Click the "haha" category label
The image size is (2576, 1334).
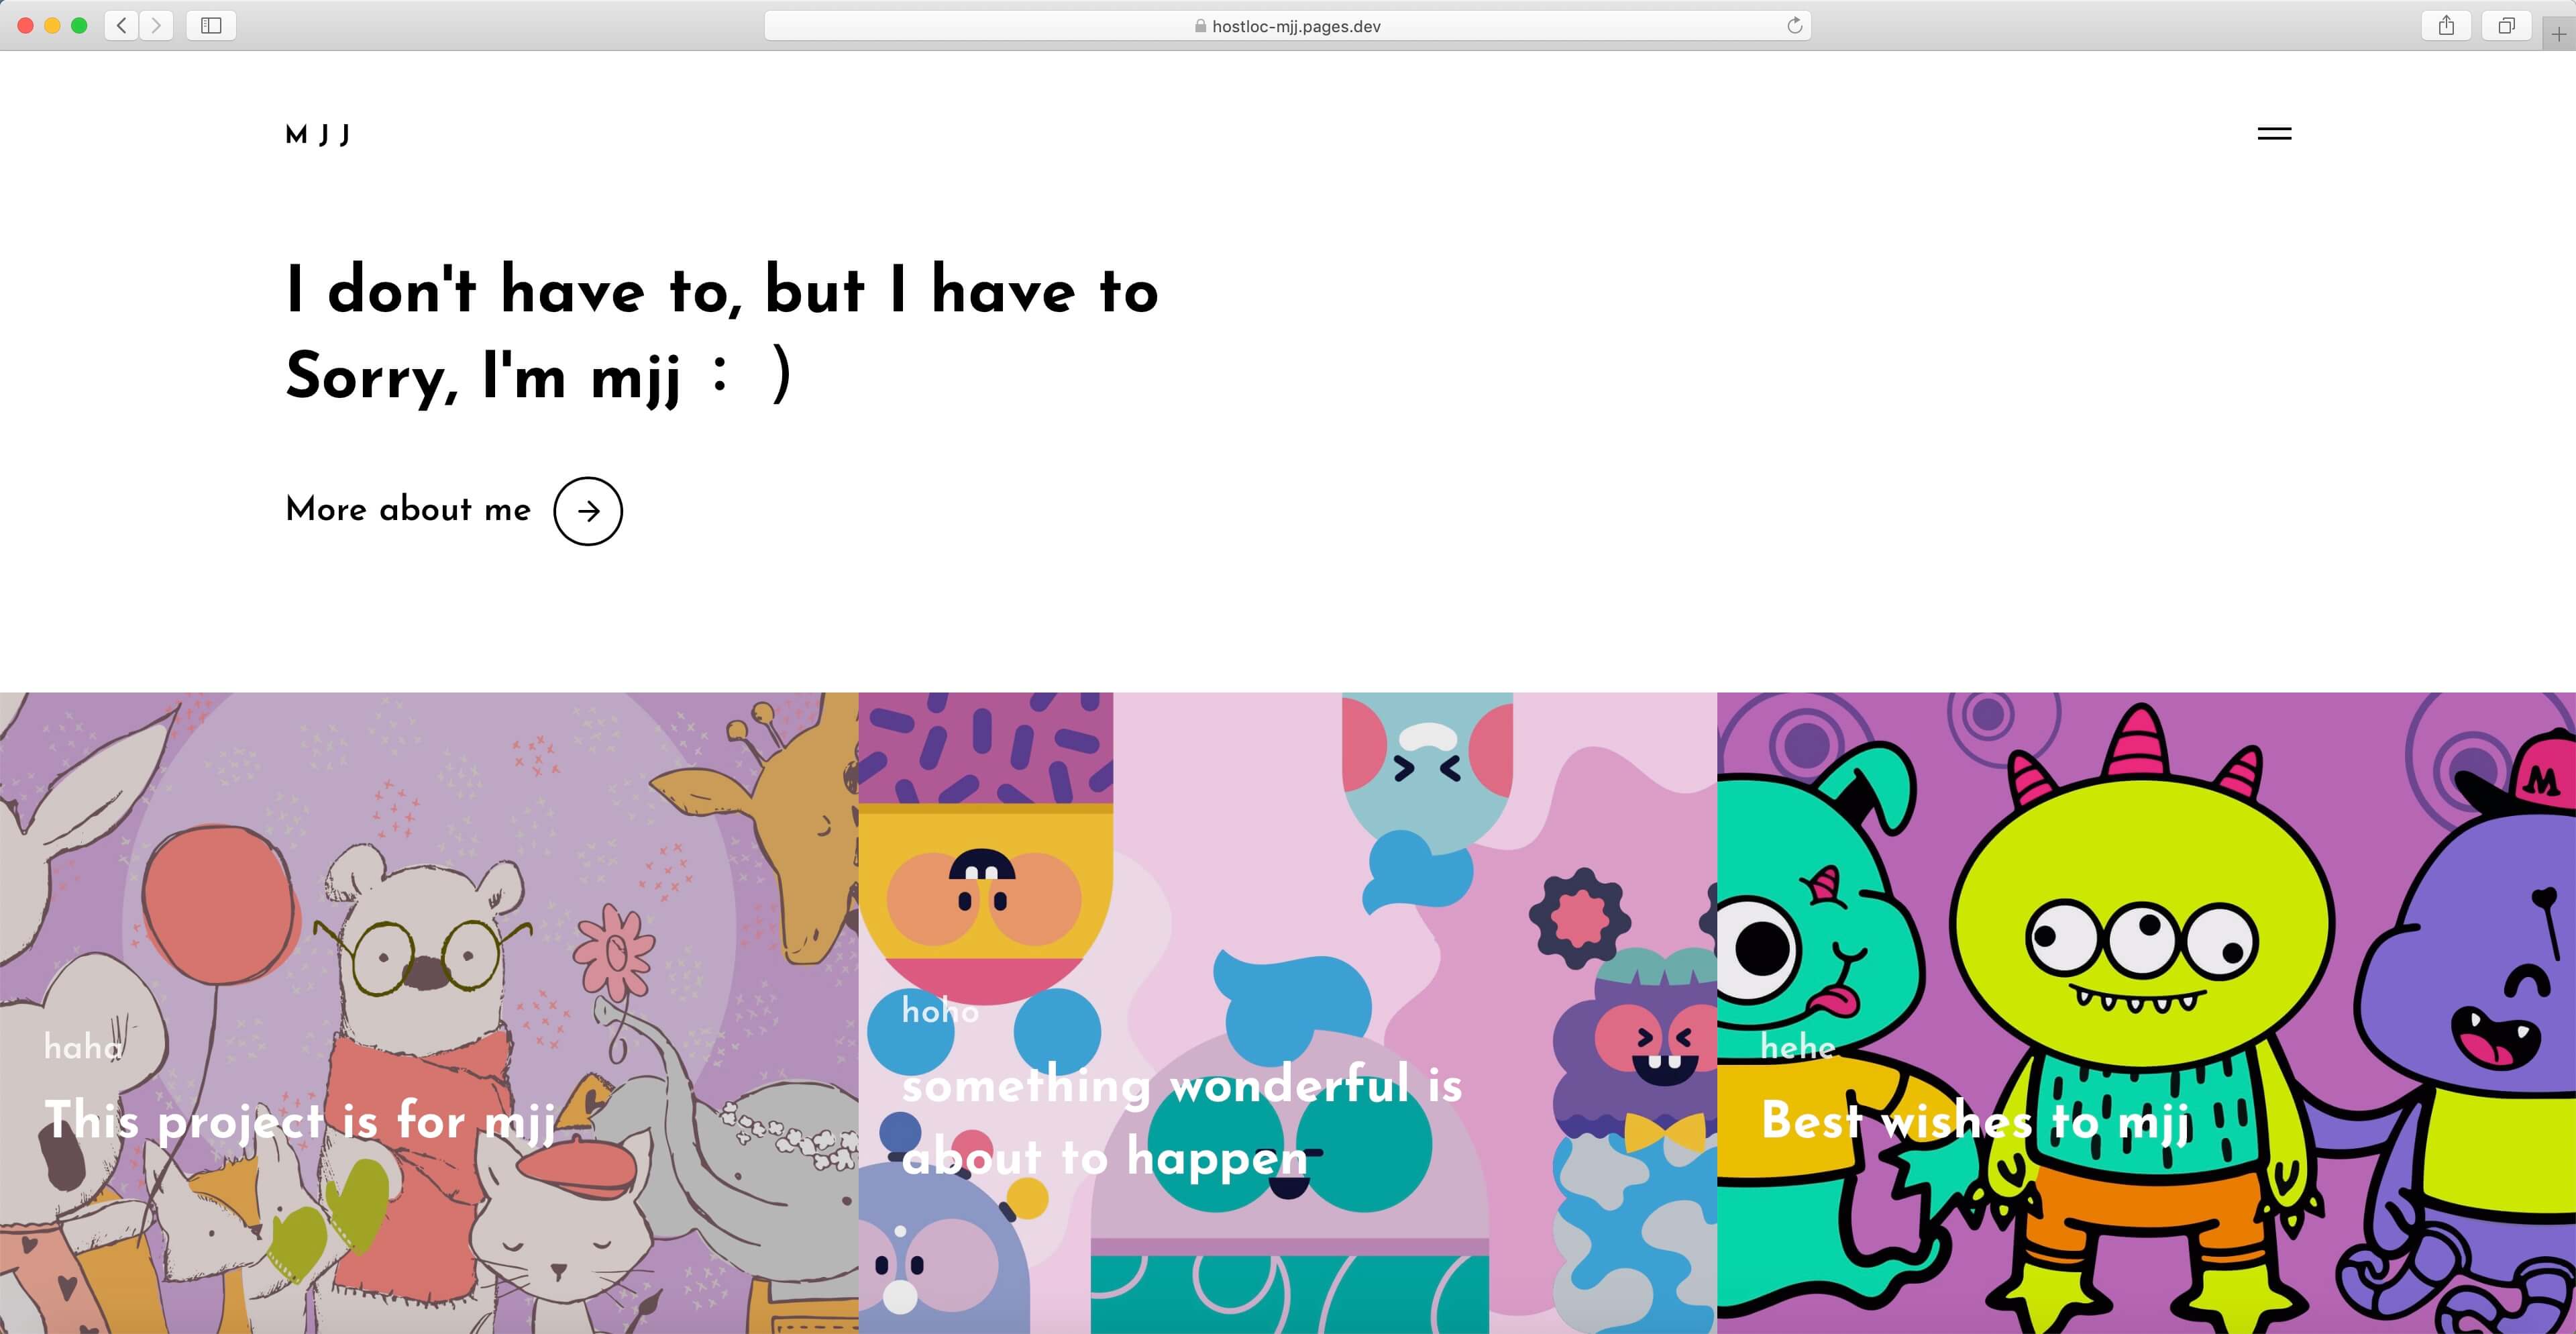point(83,1047)
